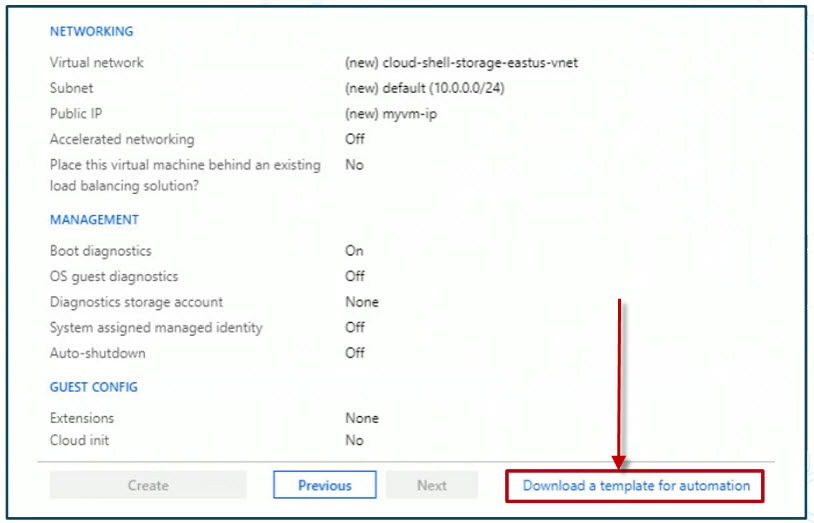Click Diagnostics storage account None value

tap(362, 302)
